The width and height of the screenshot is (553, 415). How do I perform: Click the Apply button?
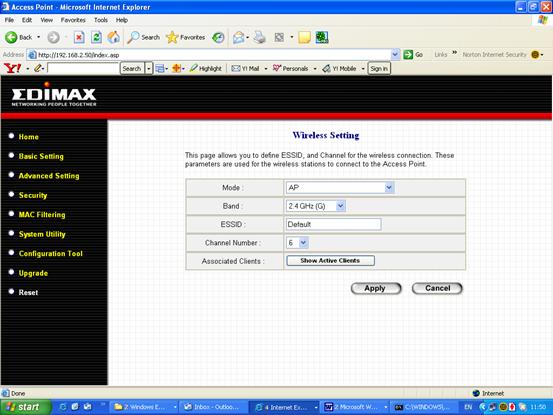(x=376, y=288)
